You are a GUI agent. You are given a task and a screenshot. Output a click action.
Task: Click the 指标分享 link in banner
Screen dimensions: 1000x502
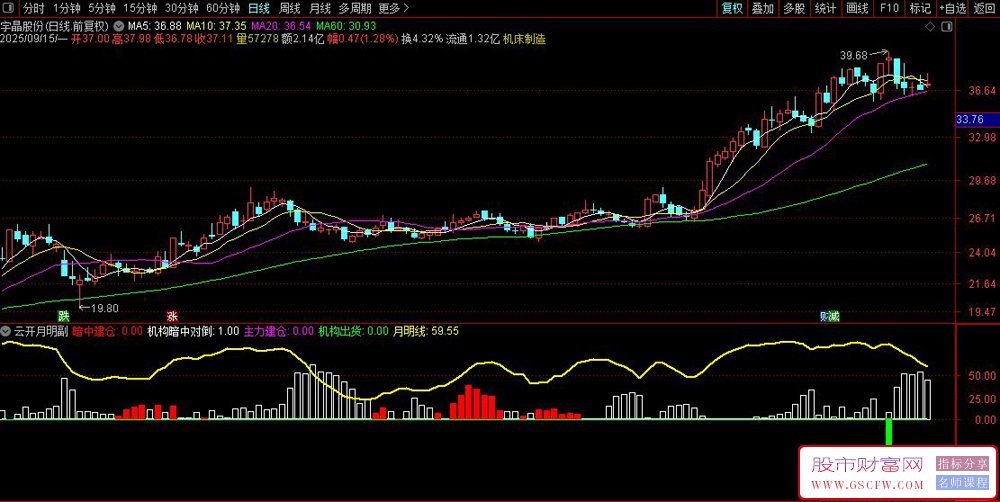[x=962, y=464]
